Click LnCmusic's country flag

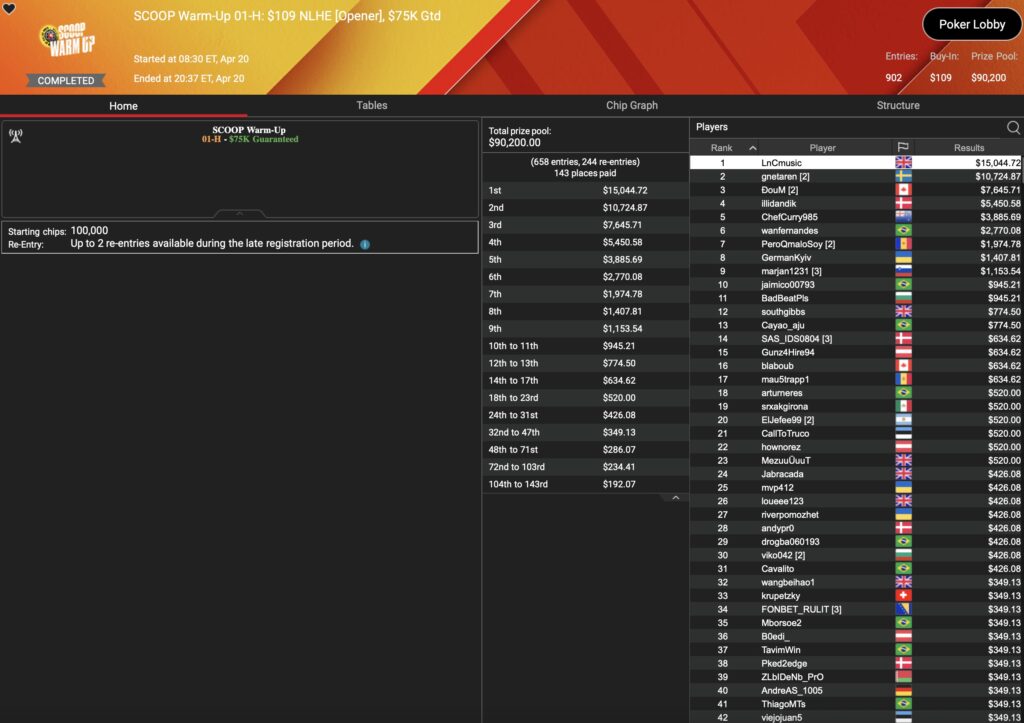tap(903, 163)
